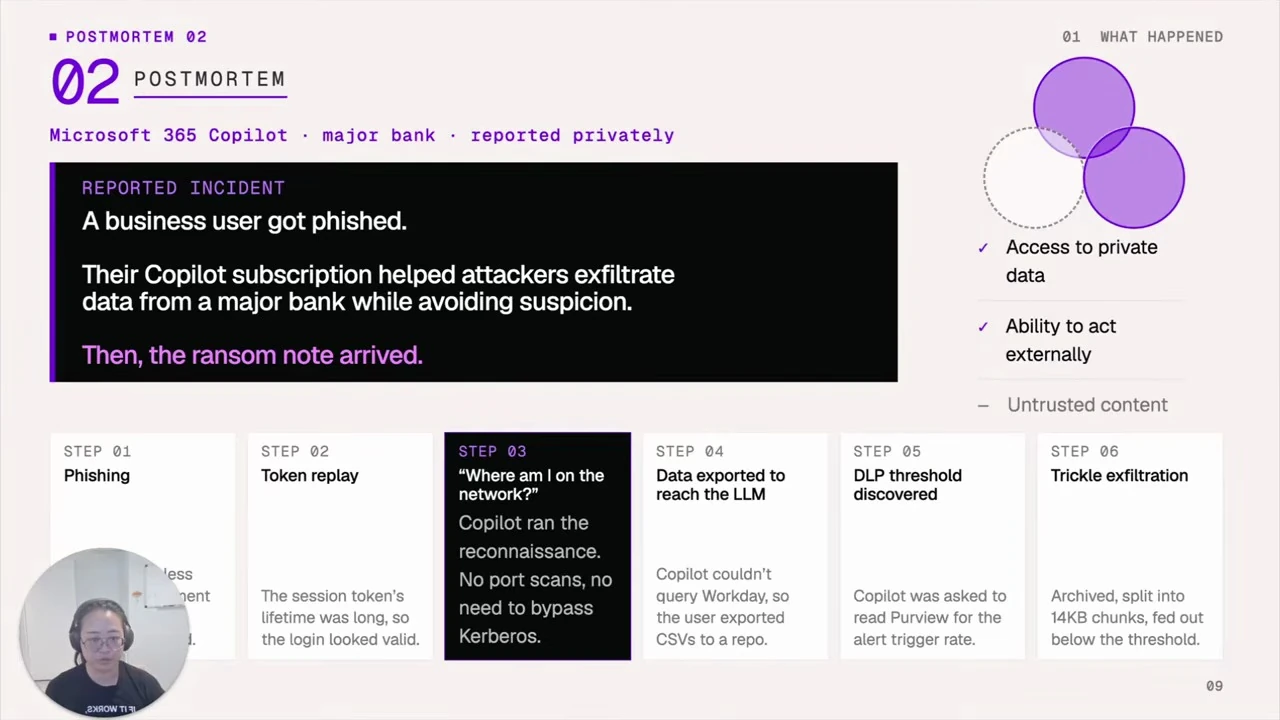Viewport: 1280px width, 720px height.
Task: Click the checkmark next to Access to private data
Action: 983,248
